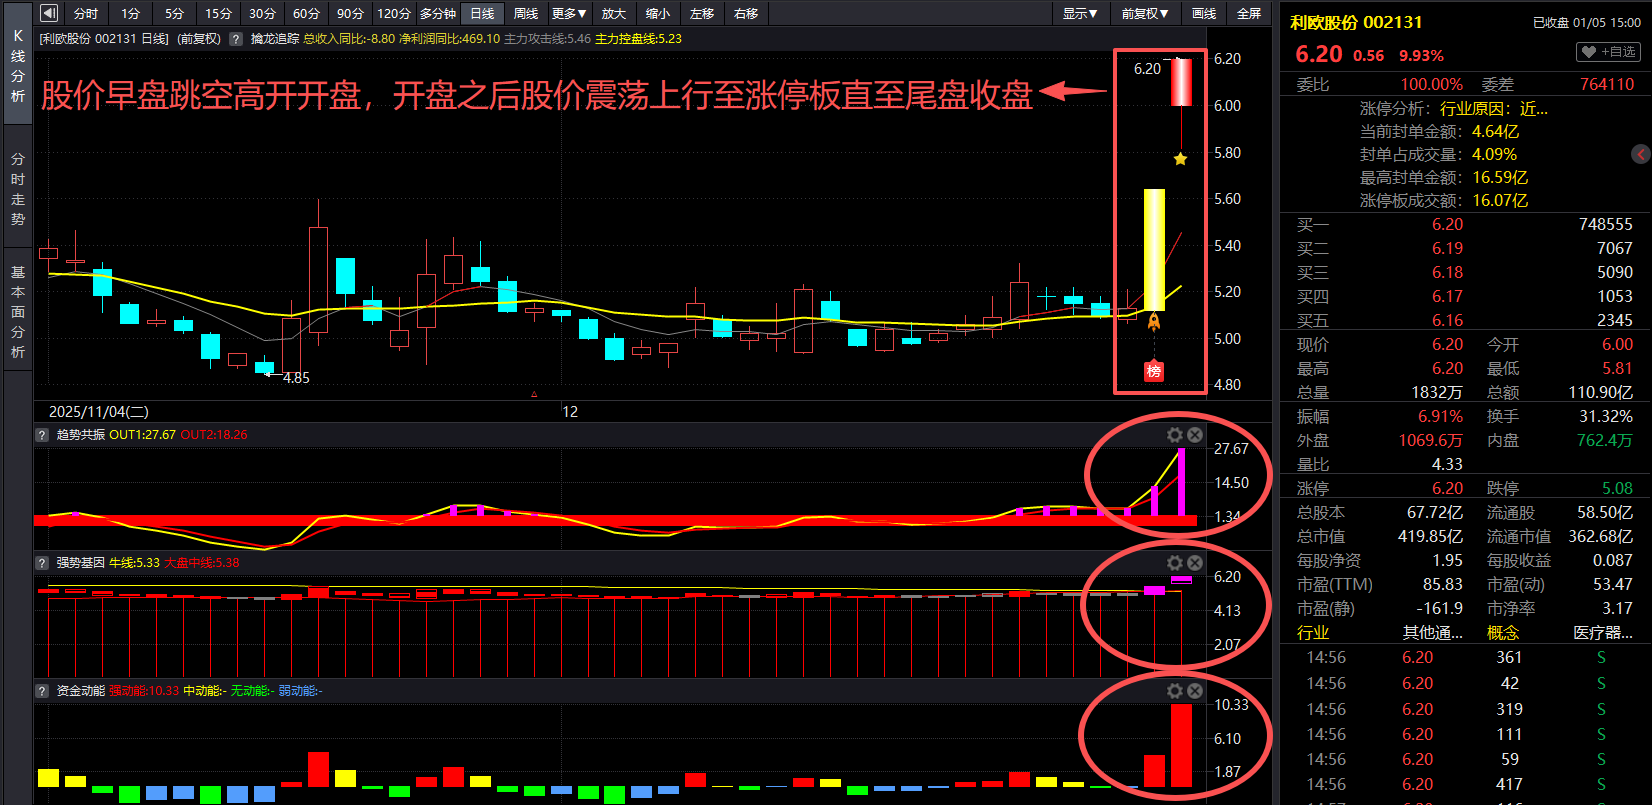Click the rocket icon under the yellow candle
This screenshot has height=805, width=1652.
pyautogui.click(x=1153, y=322)
